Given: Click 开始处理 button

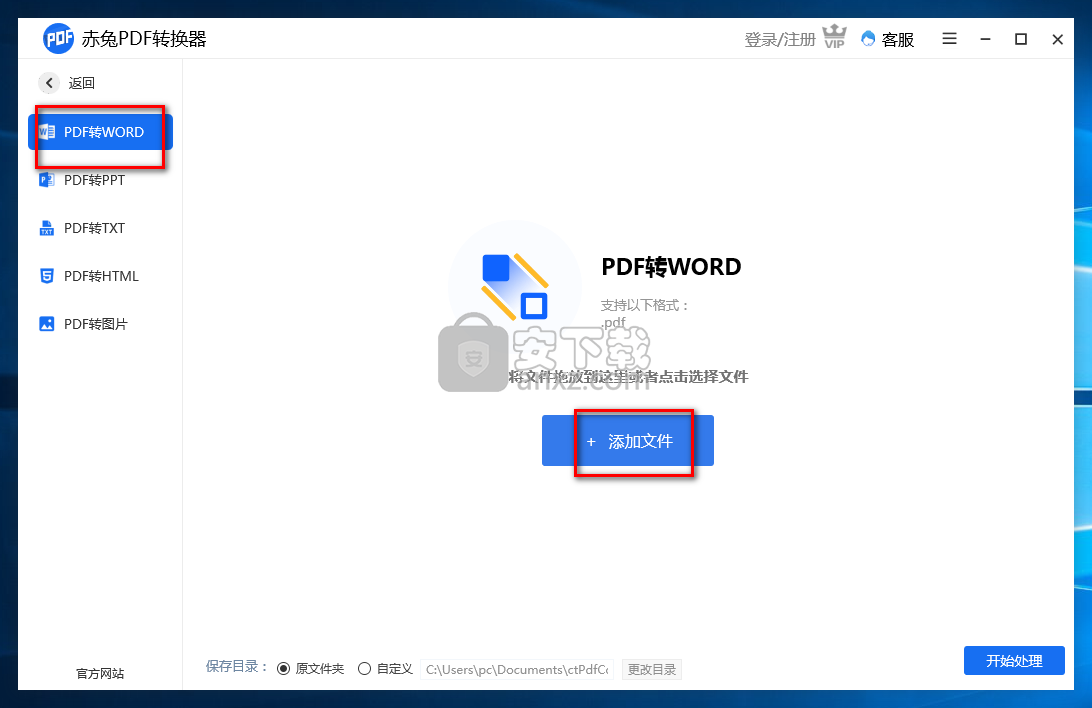Looking at the screenshot, I should [1014, 661].
